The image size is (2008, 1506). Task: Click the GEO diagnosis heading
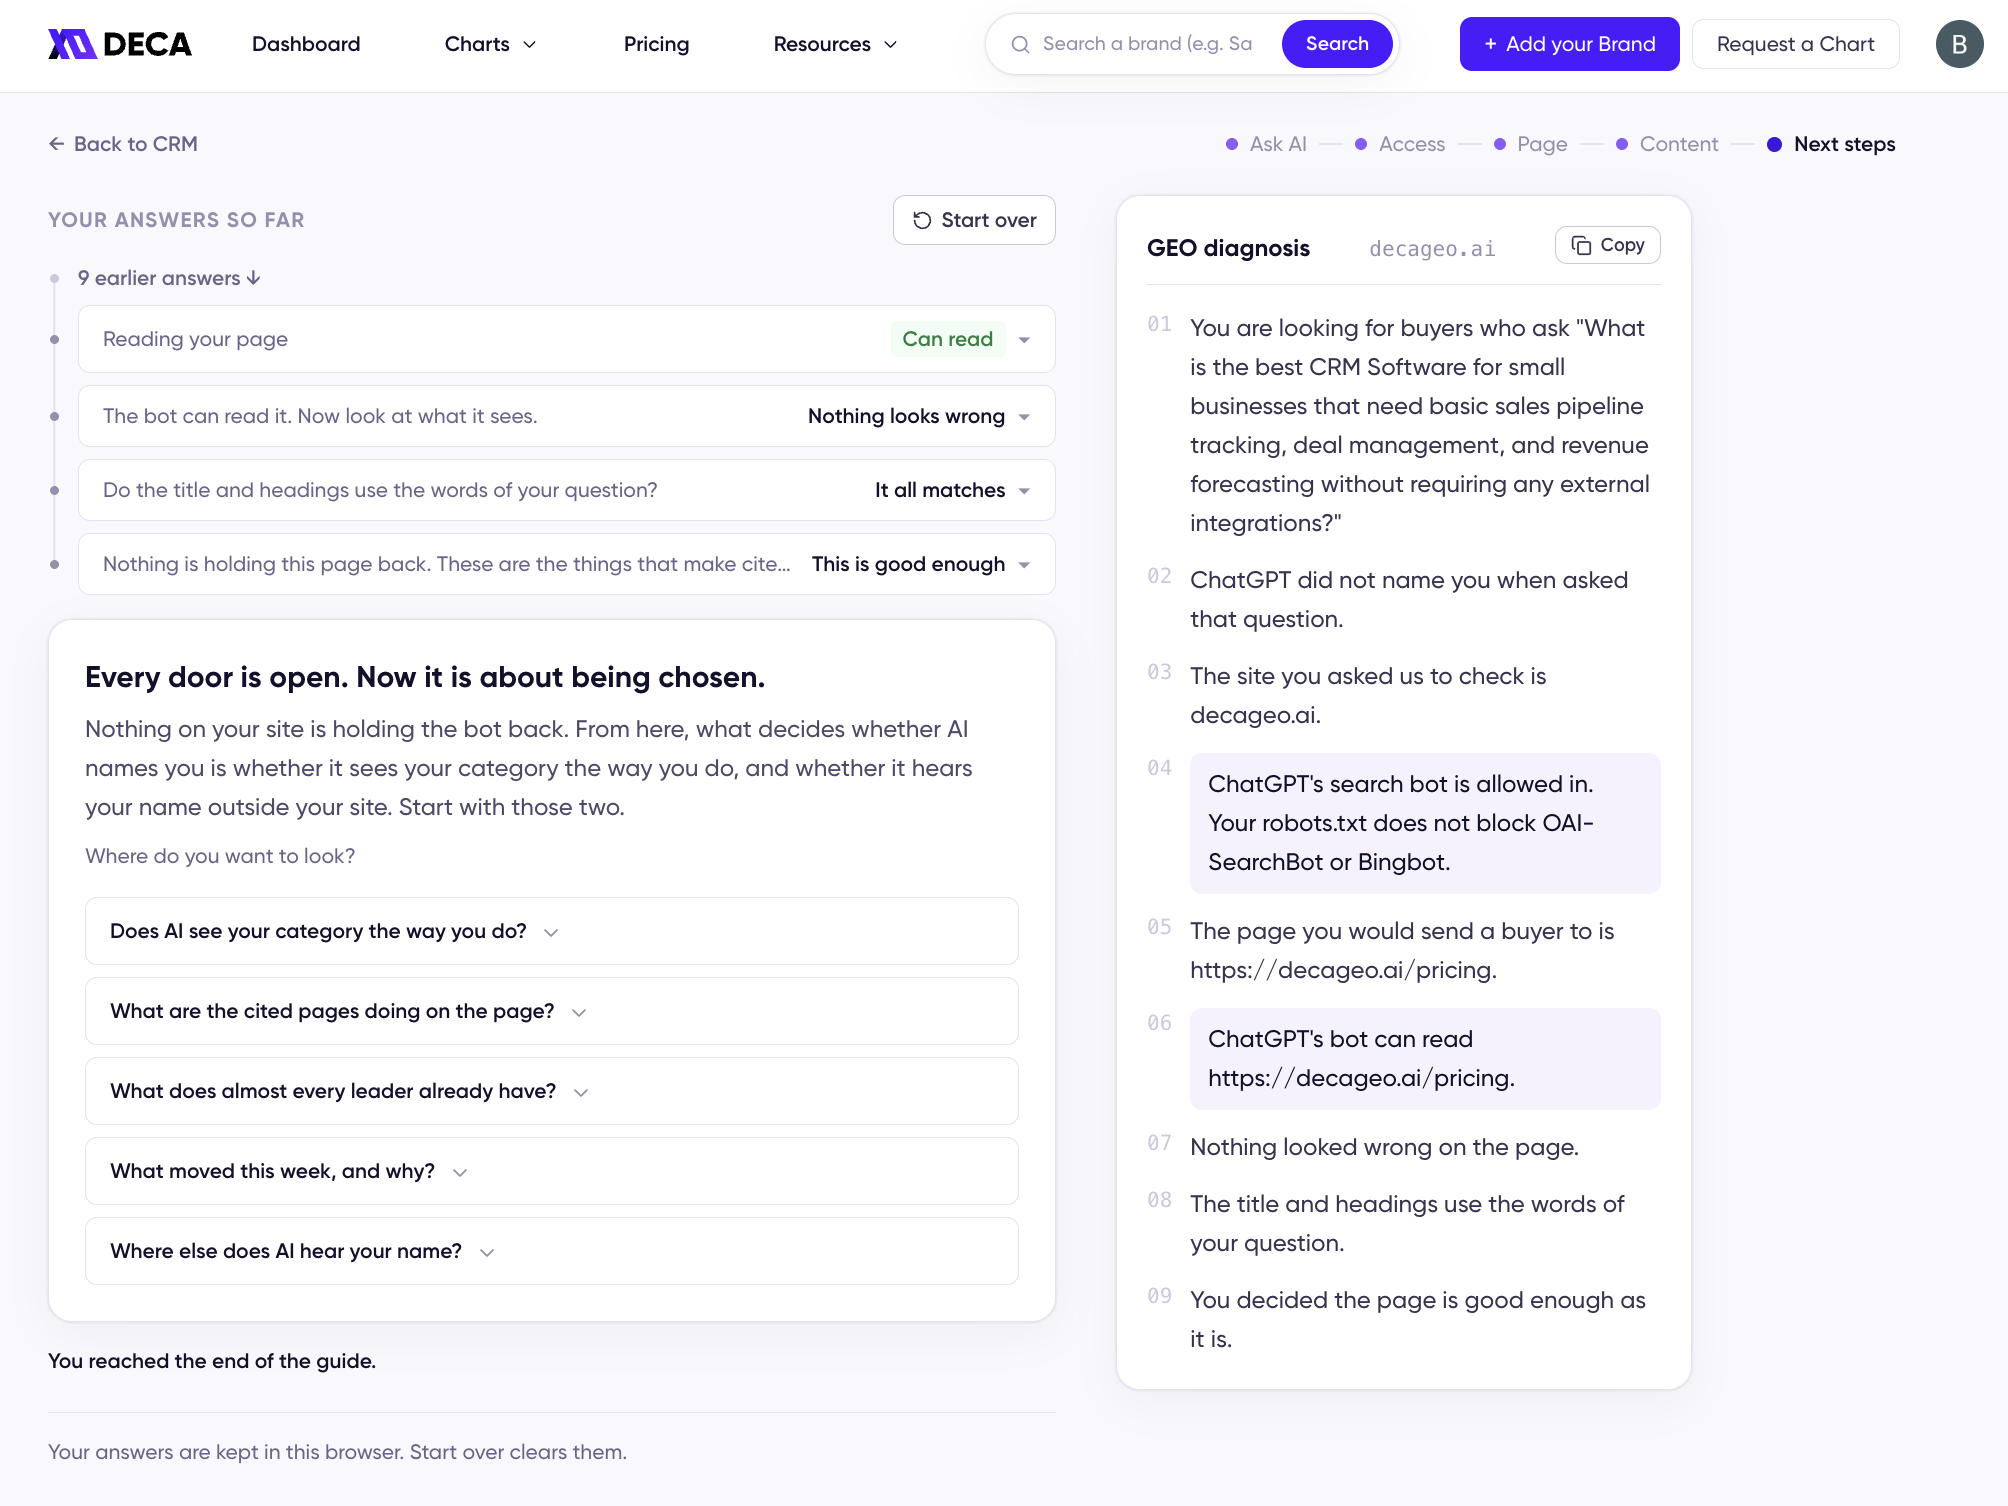point(1228,248)
